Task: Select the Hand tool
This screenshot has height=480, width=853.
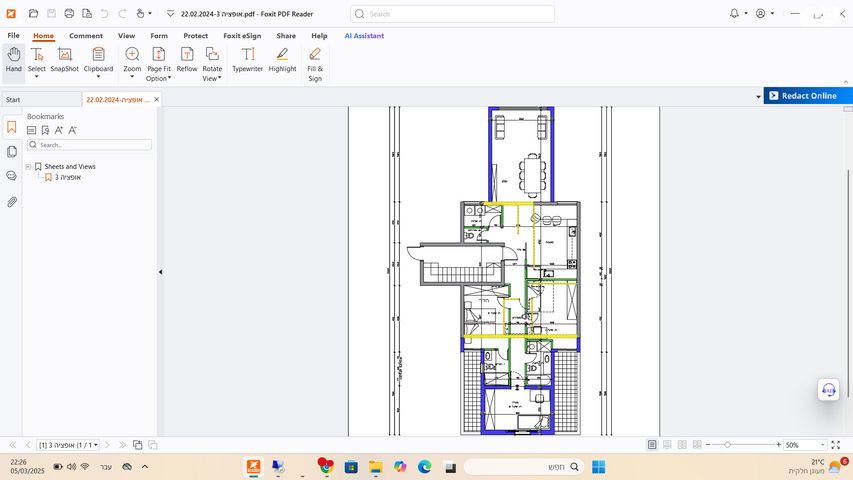Action: pyautogui.click(x=13, y=59)
